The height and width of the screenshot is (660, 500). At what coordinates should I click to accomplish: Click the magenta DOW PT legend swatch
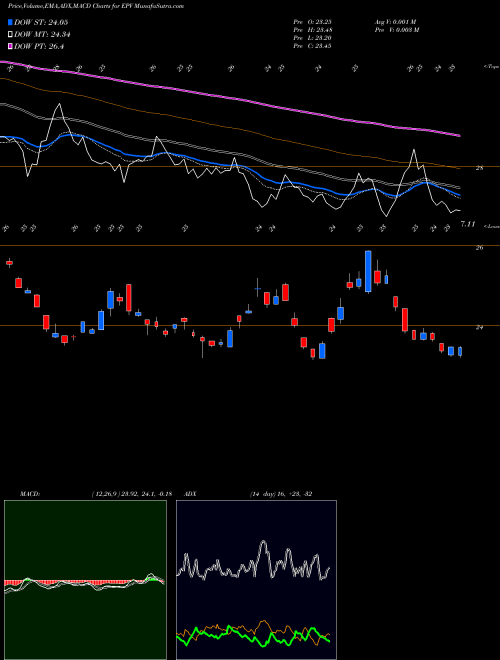(x=11, y=46)
